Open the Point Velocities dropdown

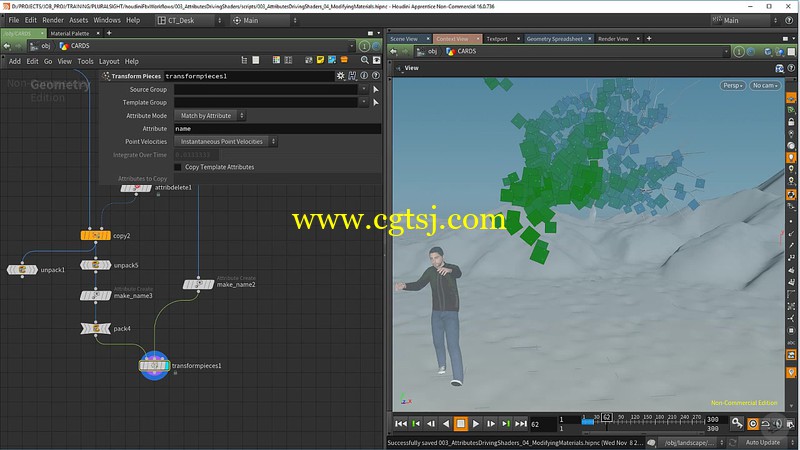pyautogui.click(x=226, y=142)
